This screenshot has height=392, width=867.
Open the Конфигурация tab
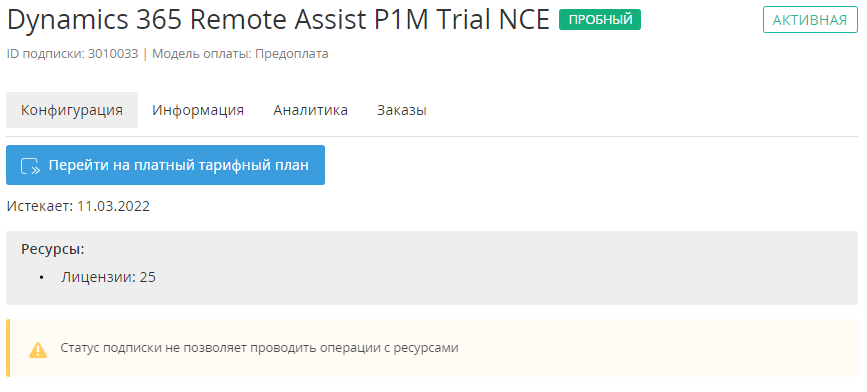[72, 110]
